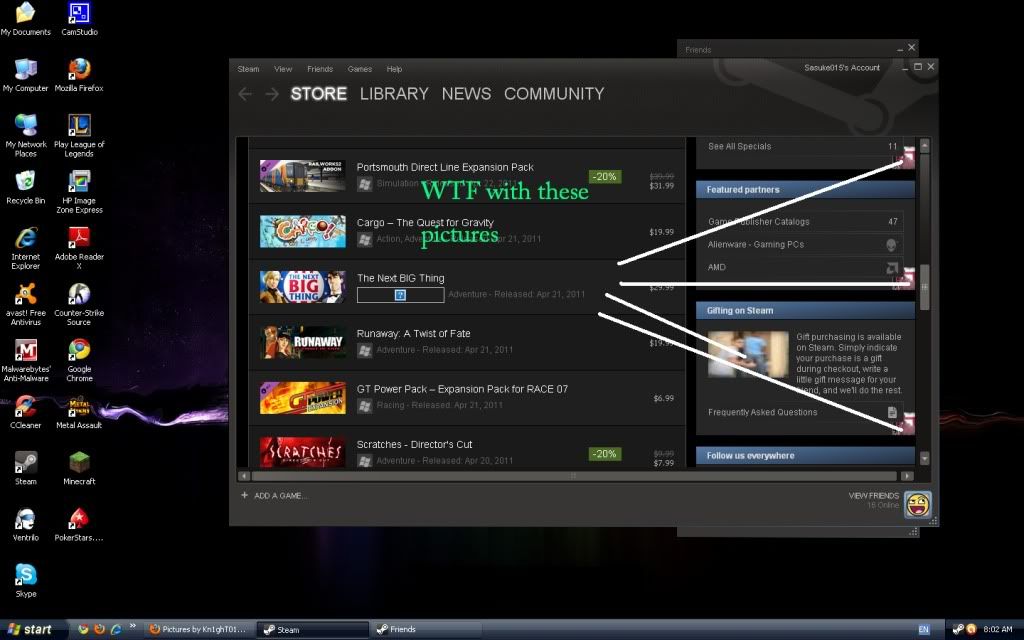The width and height of the screenshot is (1024, 640).
Task: Switch to the NEWS tab
Action: point(466,94)
